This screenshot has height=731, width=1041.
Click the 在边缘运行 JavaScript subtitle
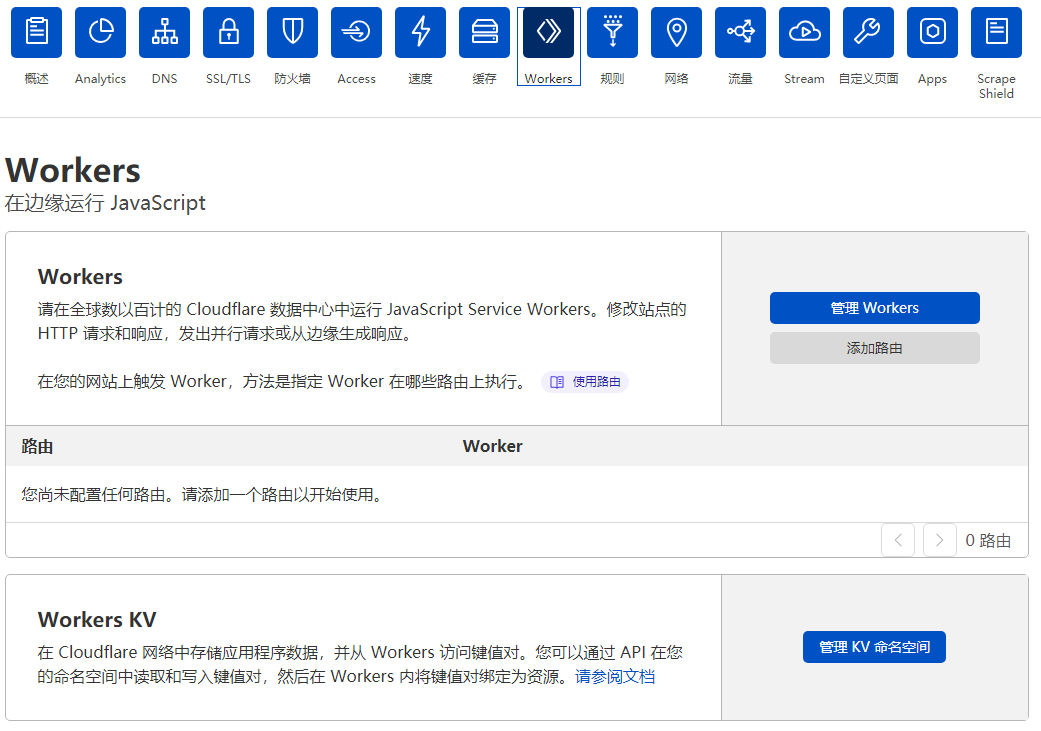tap(105, 203)
